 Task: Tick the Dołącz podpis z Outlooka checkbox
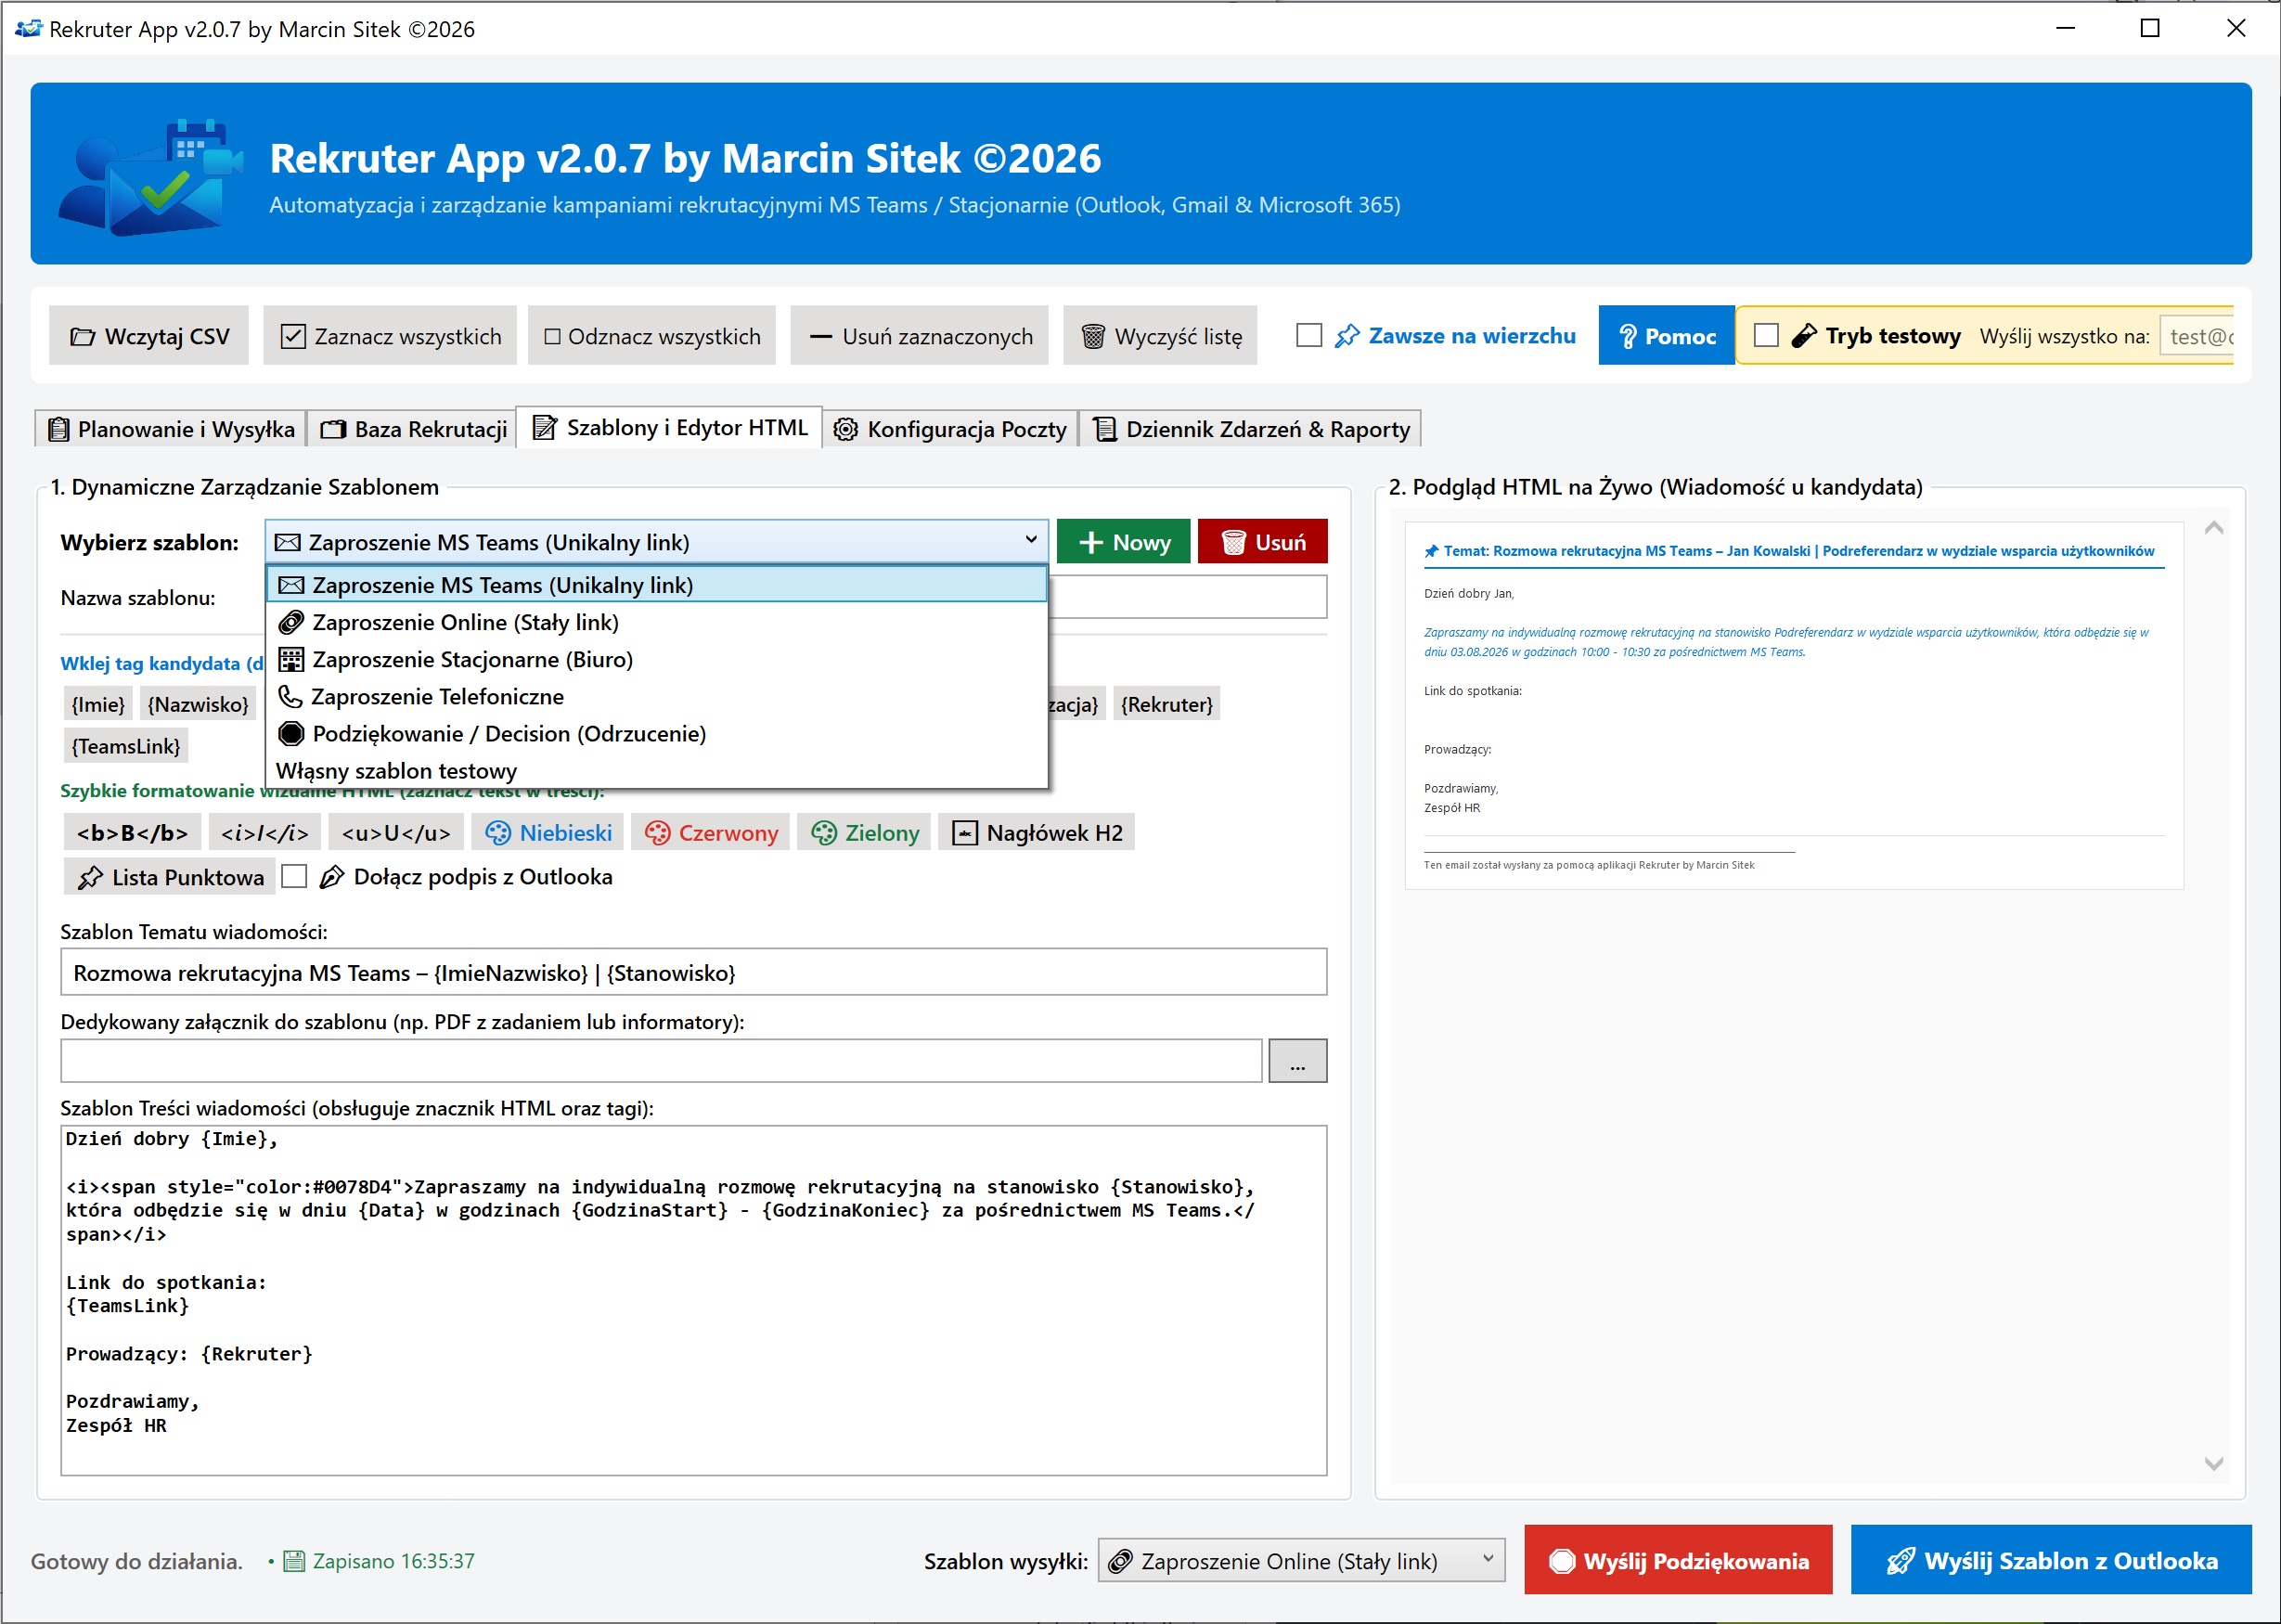[294, 876]
